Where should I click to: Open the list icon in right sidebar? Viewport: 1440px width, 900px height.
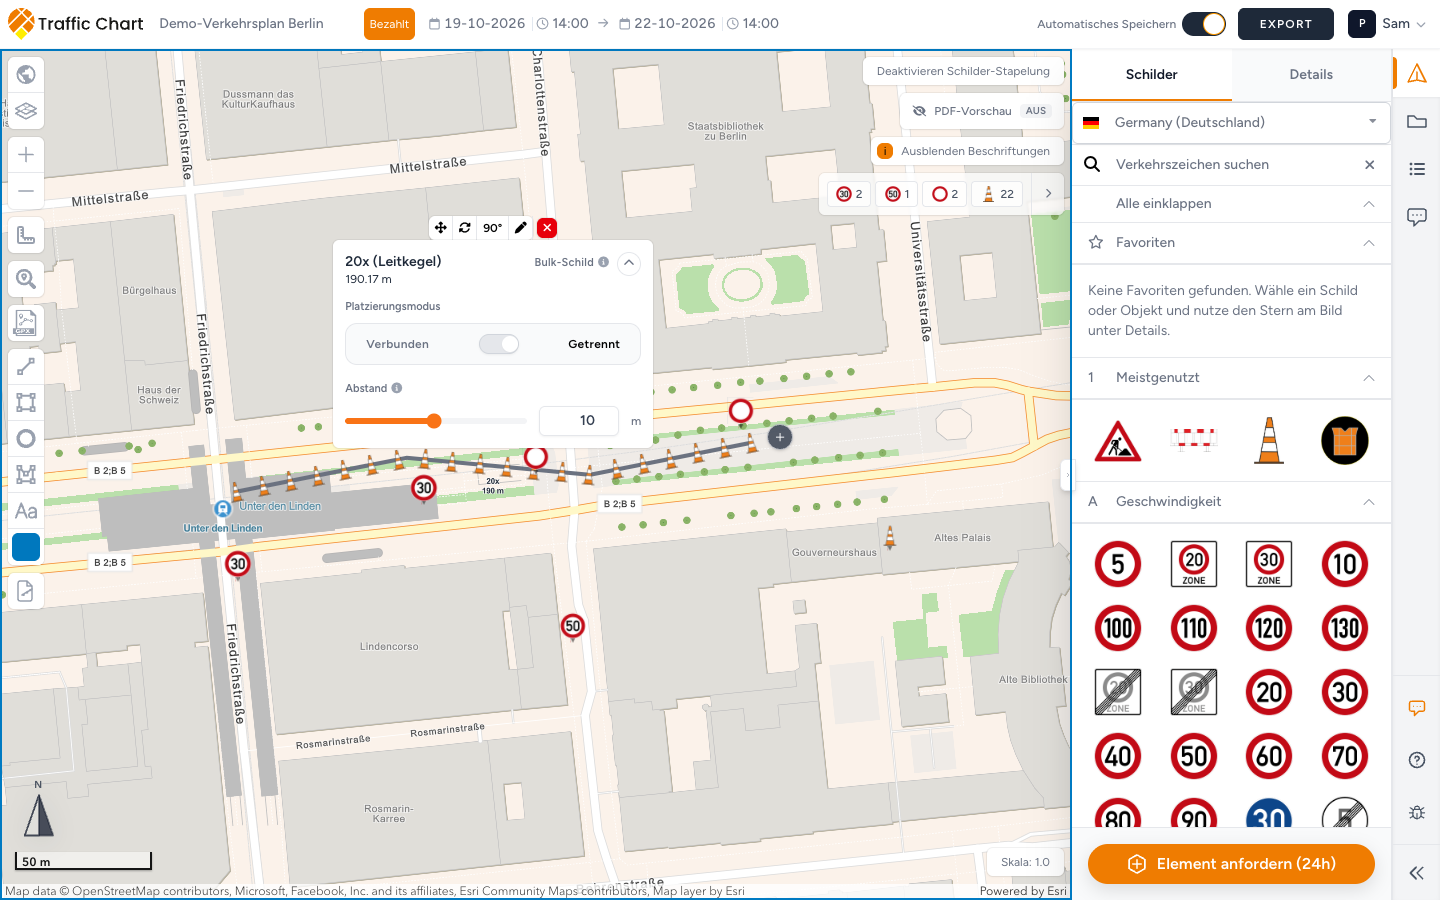coord(1417,169)
